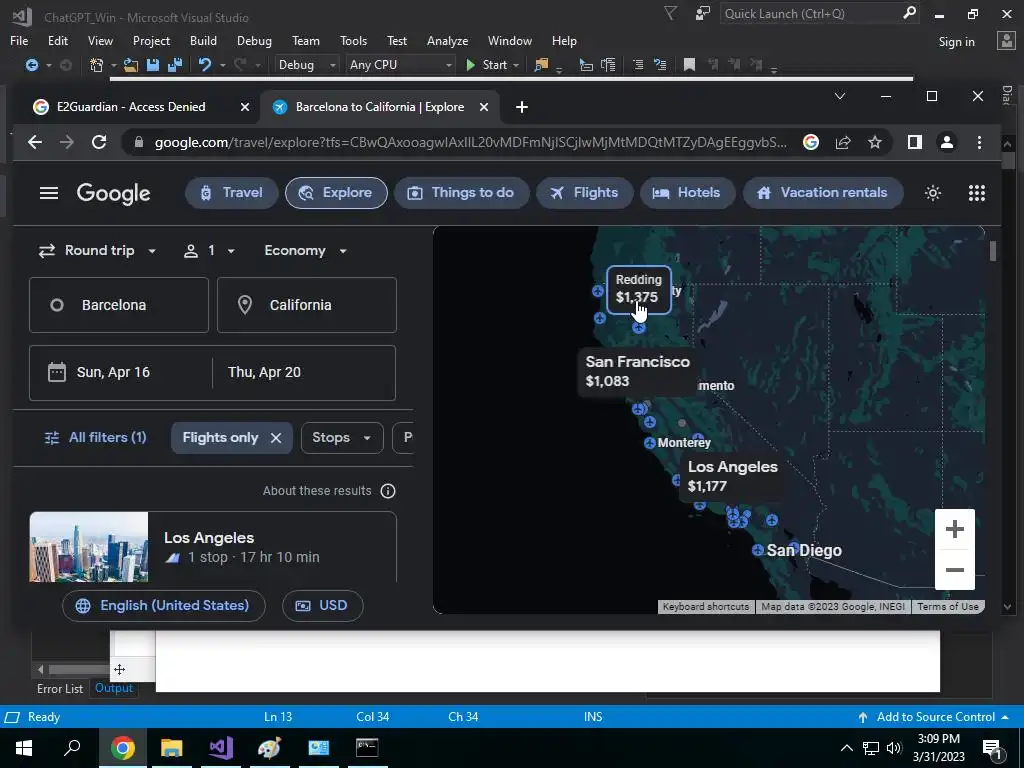Click the About these results info icon
This screenshot has height=768, width=1024.
(x=388, y=491)
